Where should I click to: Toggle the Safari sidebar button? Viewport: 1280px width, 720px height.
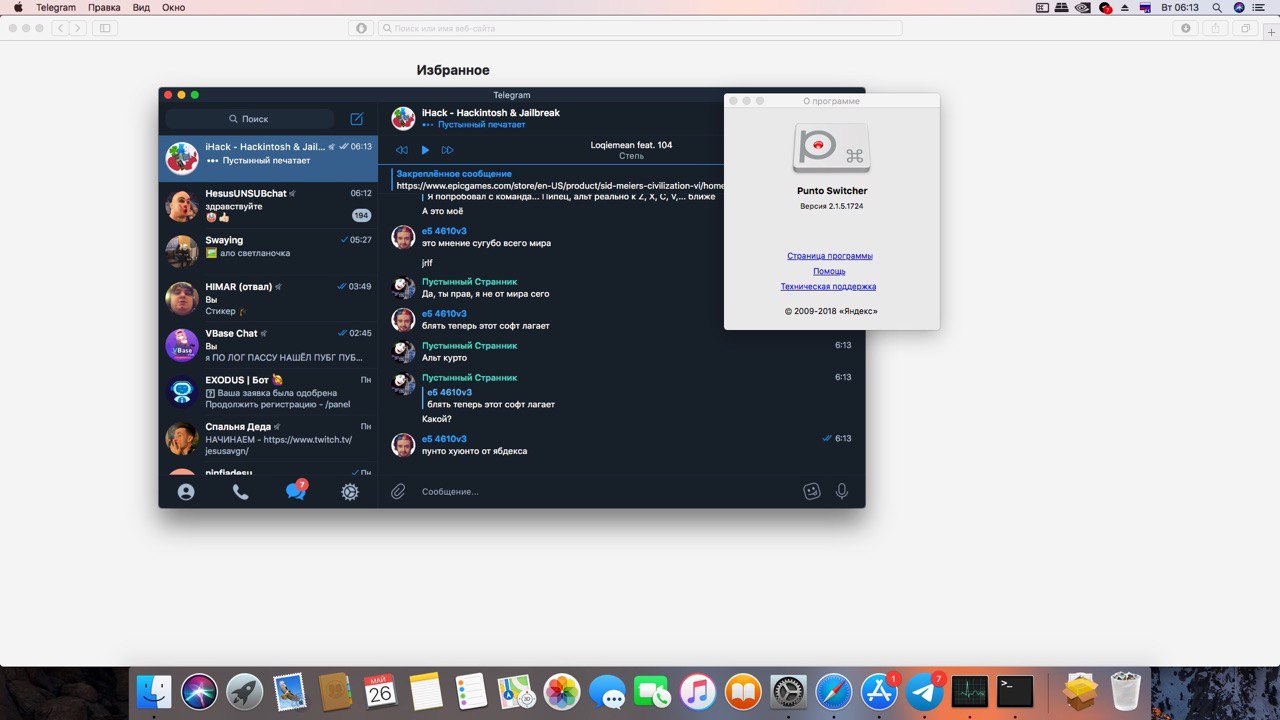(105, 28)
